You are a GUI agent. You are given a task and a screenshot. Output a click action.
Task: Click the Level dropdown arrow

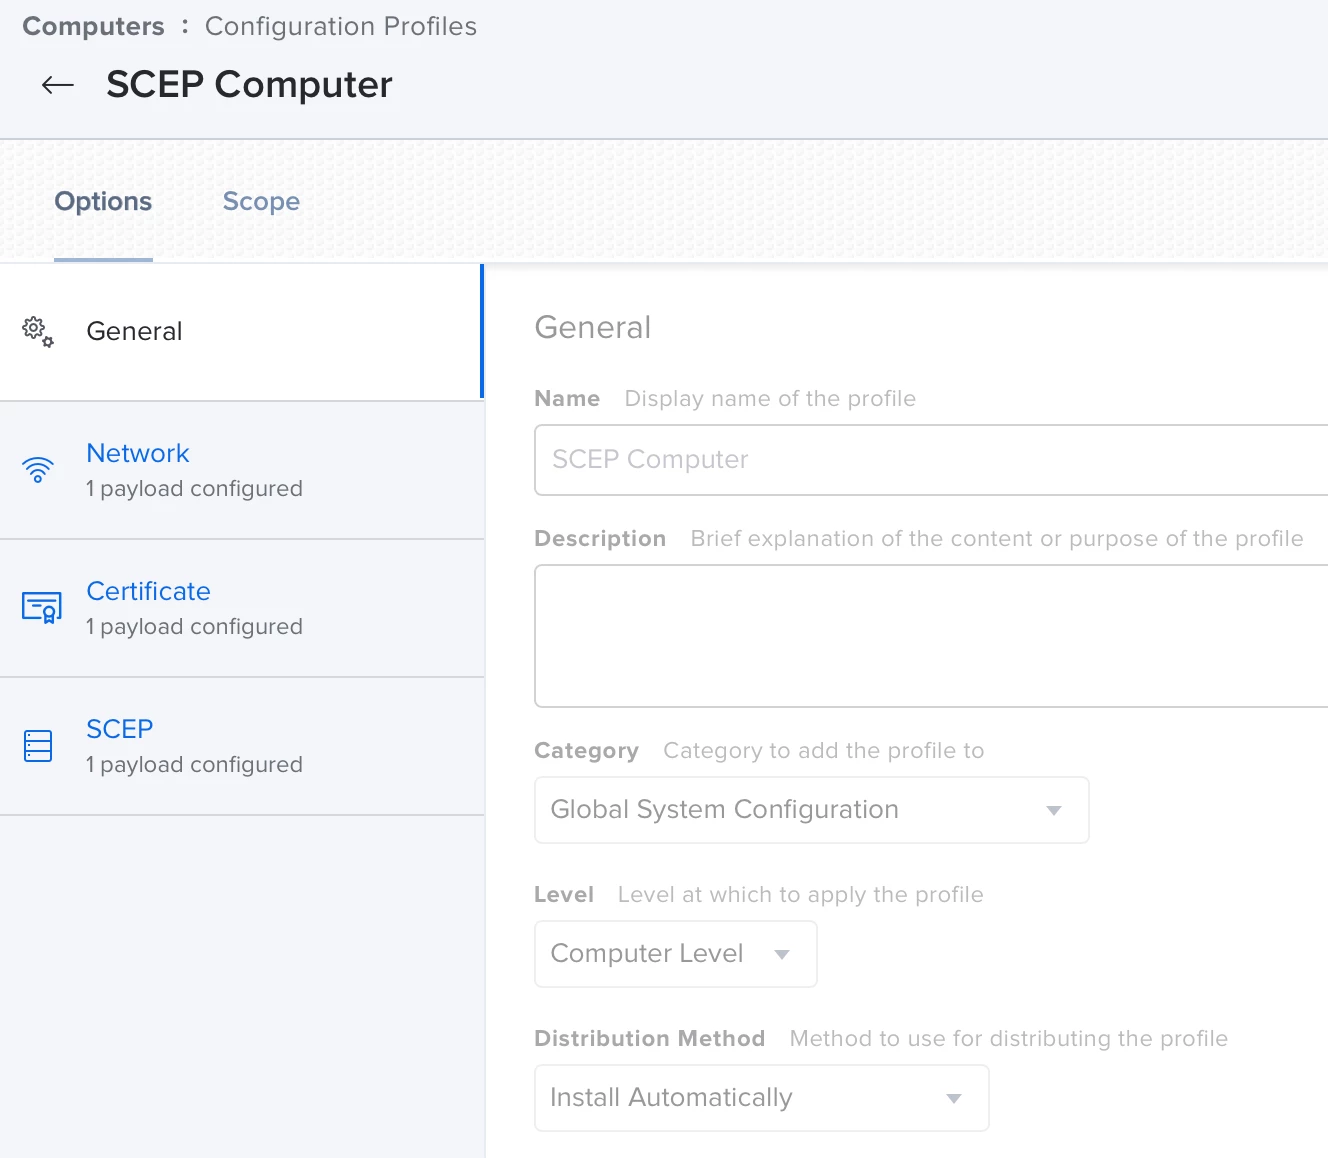(782, 954)
